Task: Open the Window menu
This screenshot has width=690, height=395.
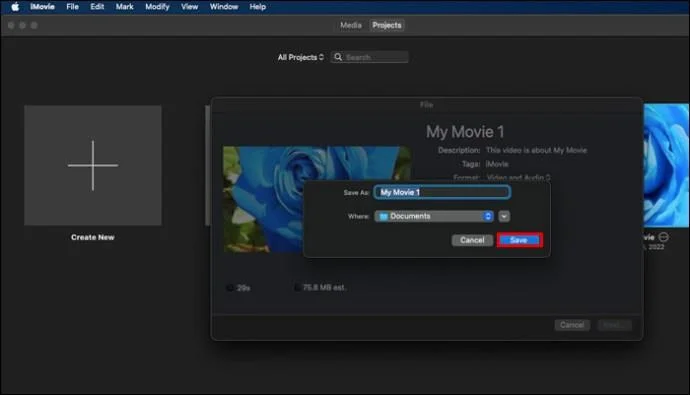Action: [224, 7]
